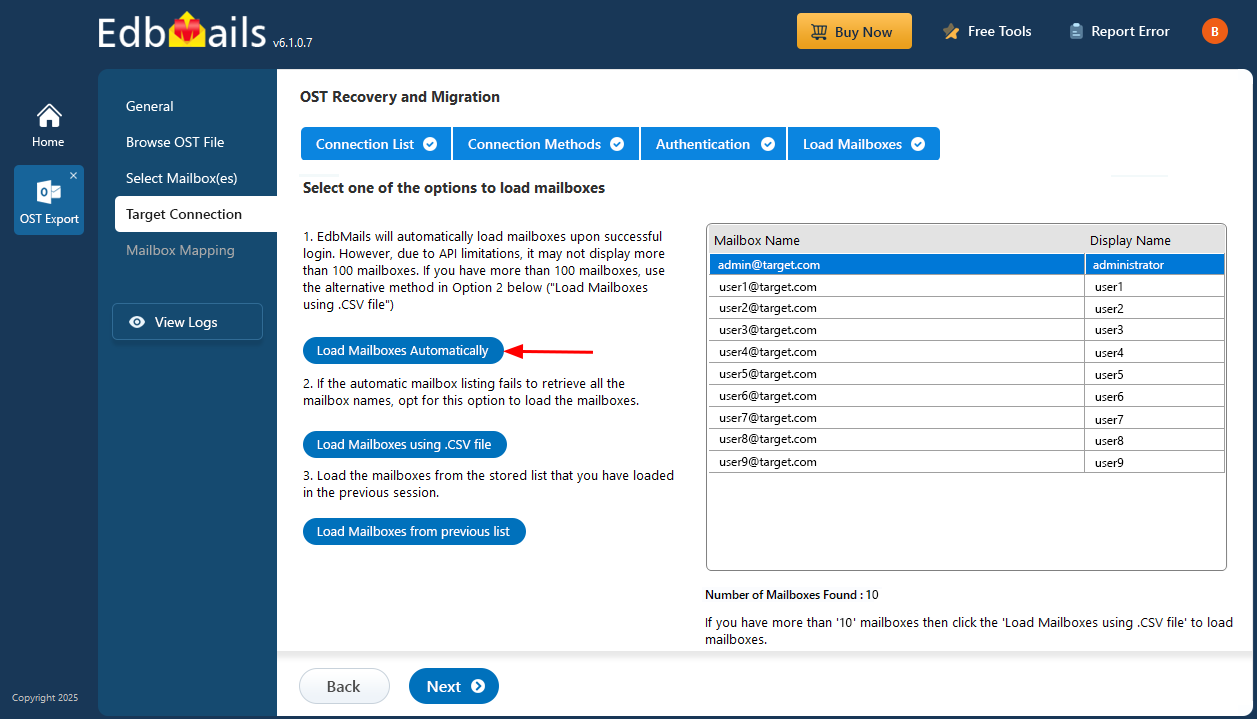1257x719 pixels.
Task: Click the OST Recovery and Migration heading
Action: click(x=400, y=97)
